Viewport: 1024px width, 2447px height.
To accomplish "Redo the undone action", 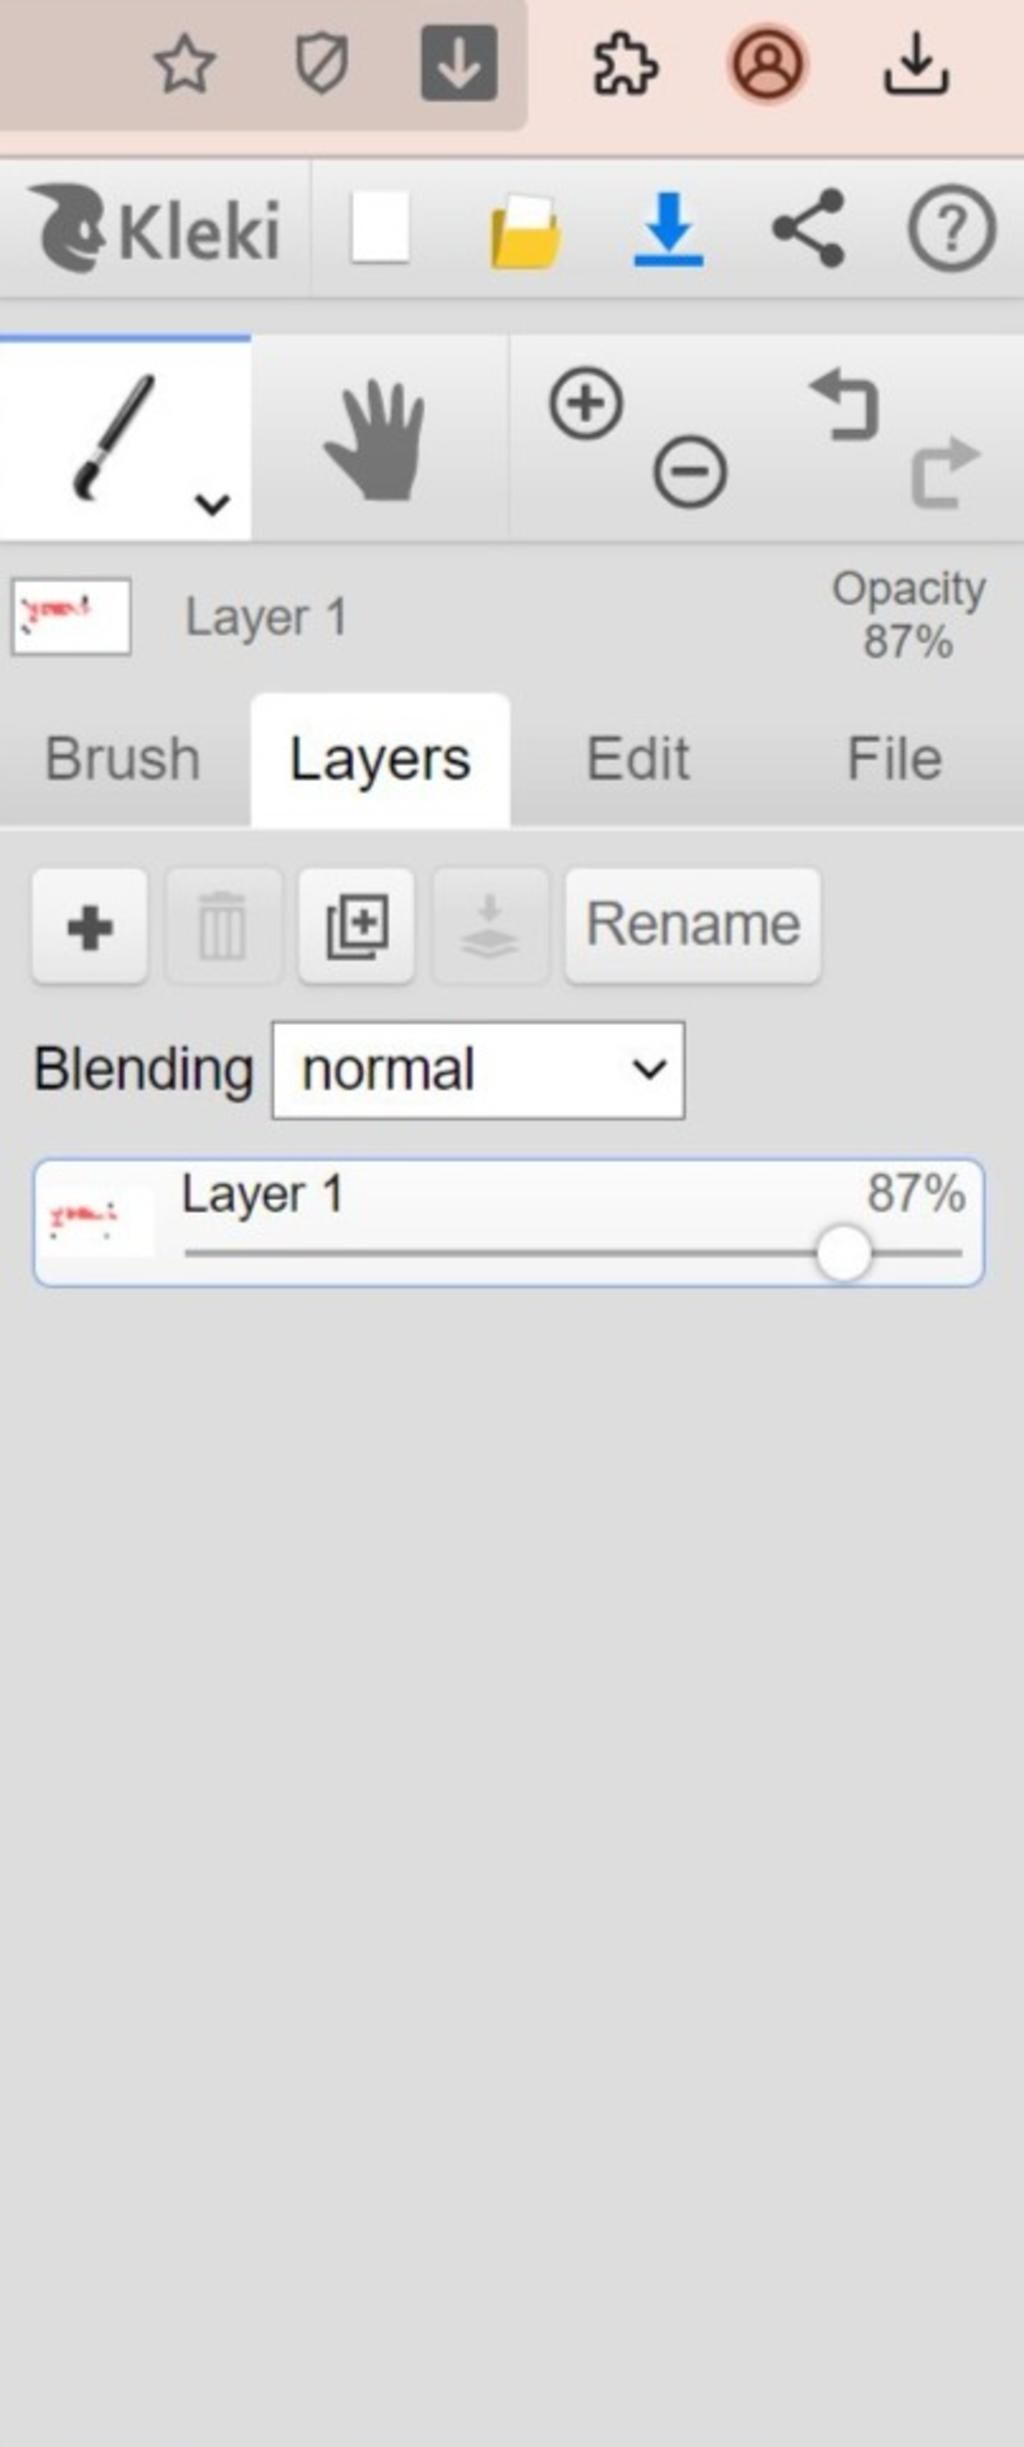I will pyautogui.click(x=945, y=471).
